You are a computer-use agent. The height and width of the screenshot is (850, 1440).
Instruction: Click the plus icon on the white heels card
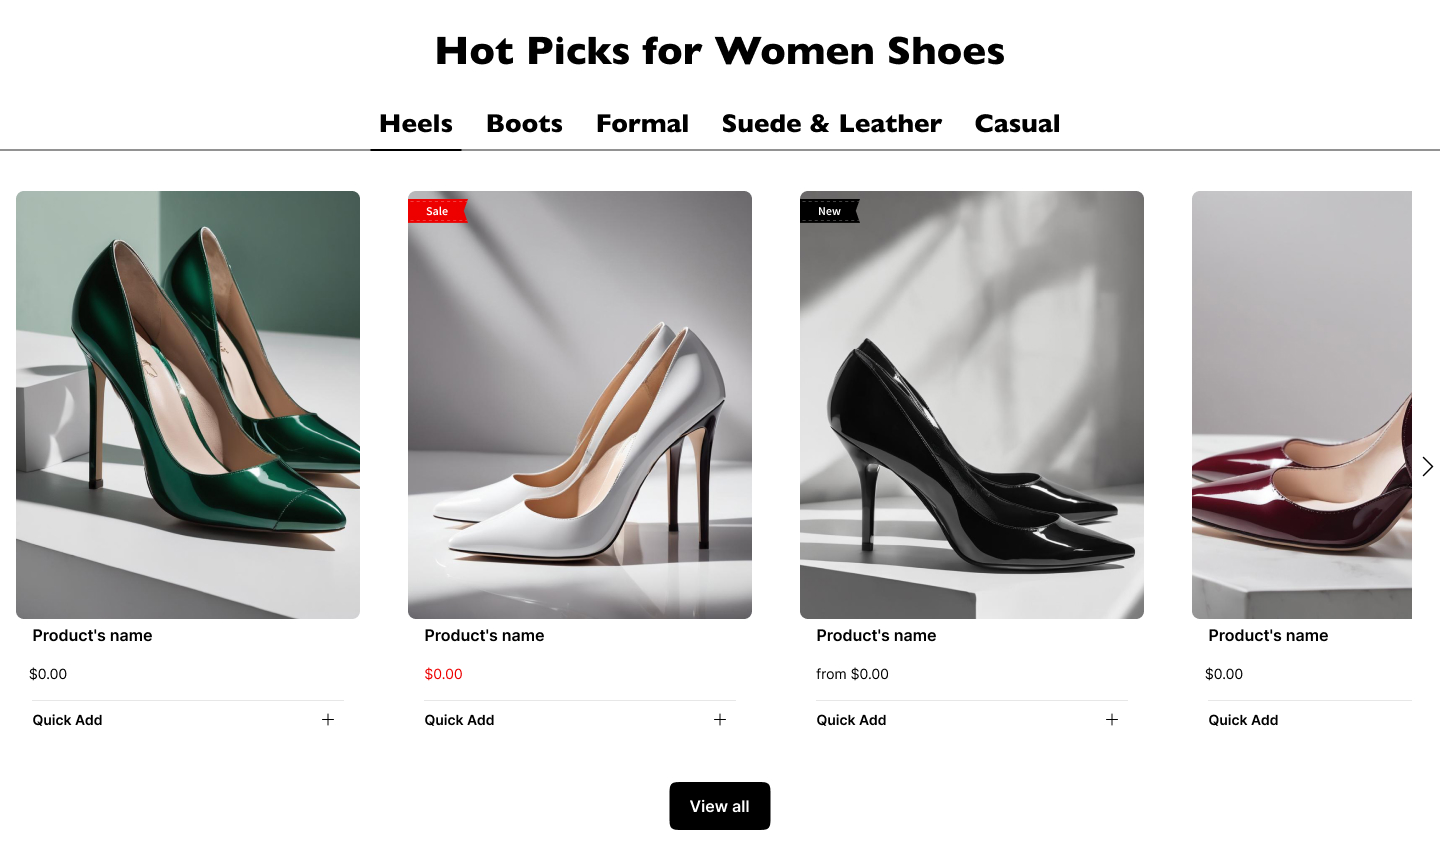pyautogui.click(x=720, y=720)
